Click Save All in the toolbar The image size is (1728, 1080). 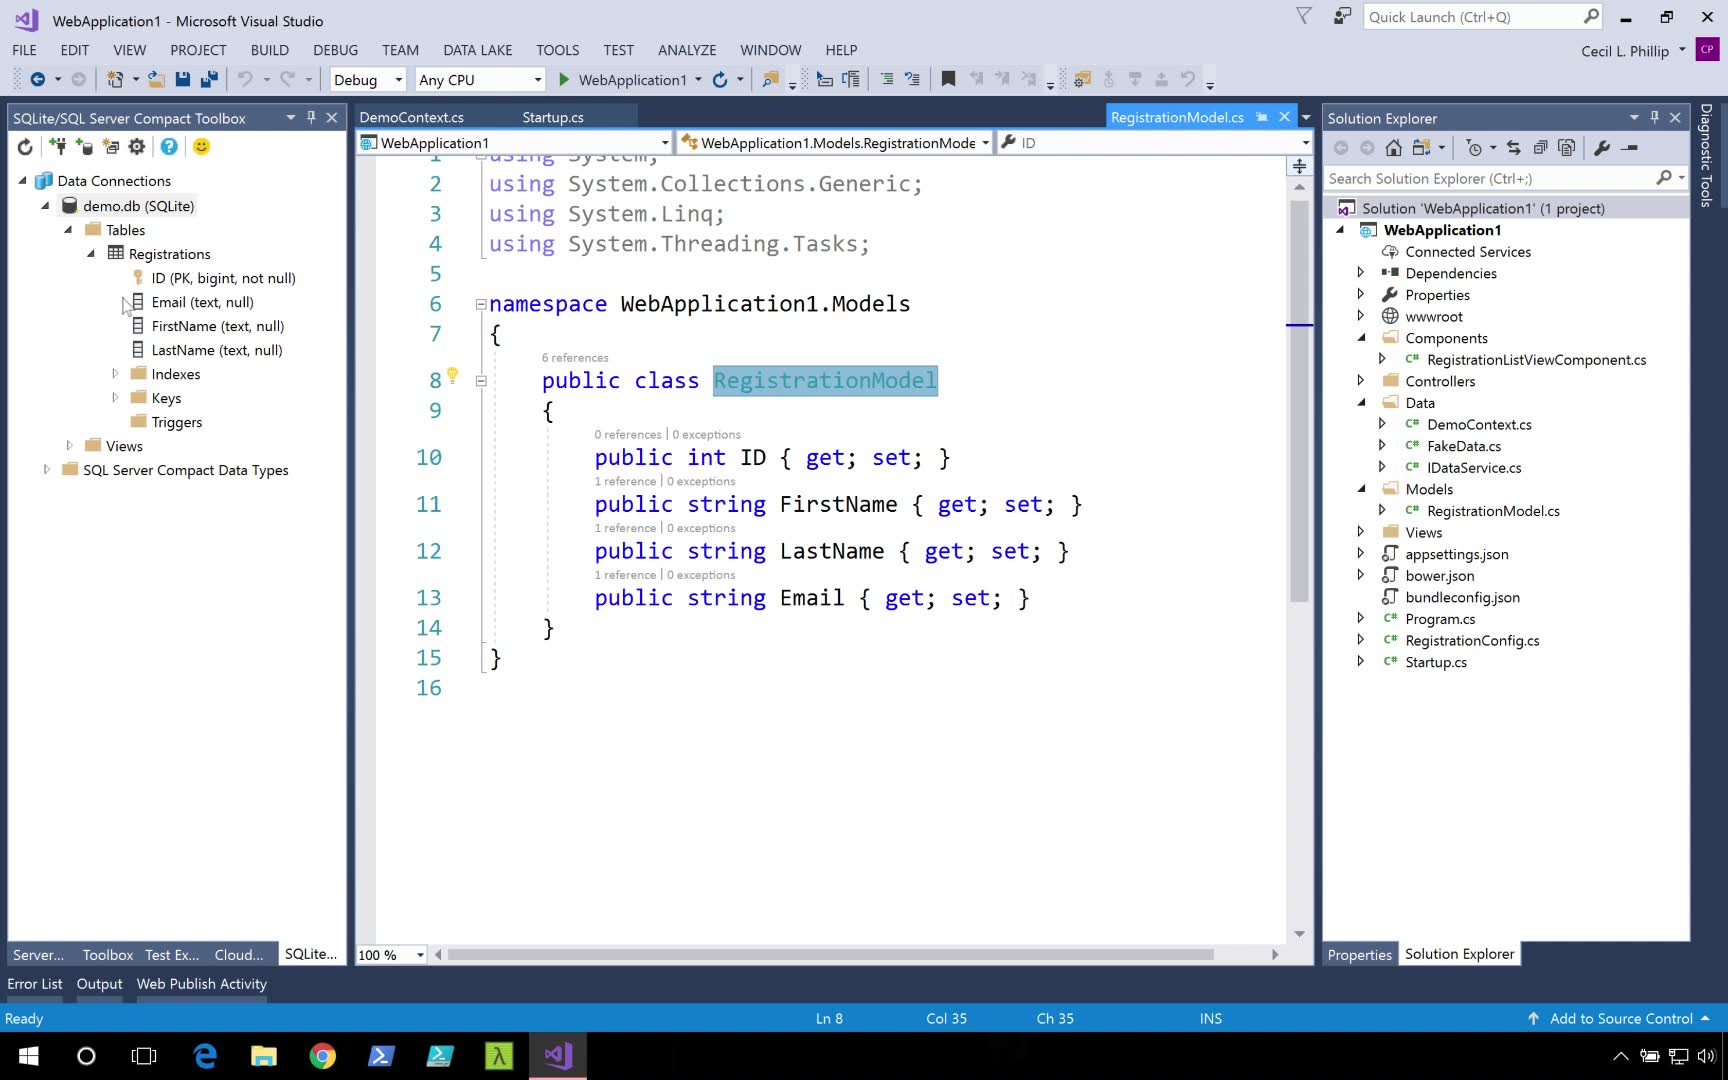coord(209,79)
